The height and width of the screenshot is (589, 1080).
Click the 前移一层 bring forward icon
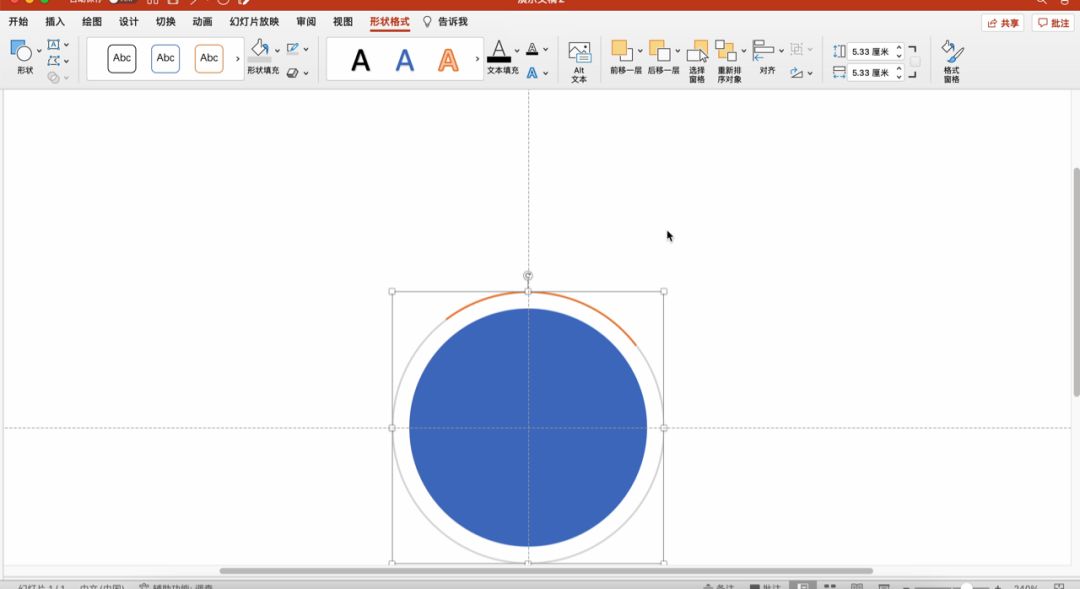622,50
